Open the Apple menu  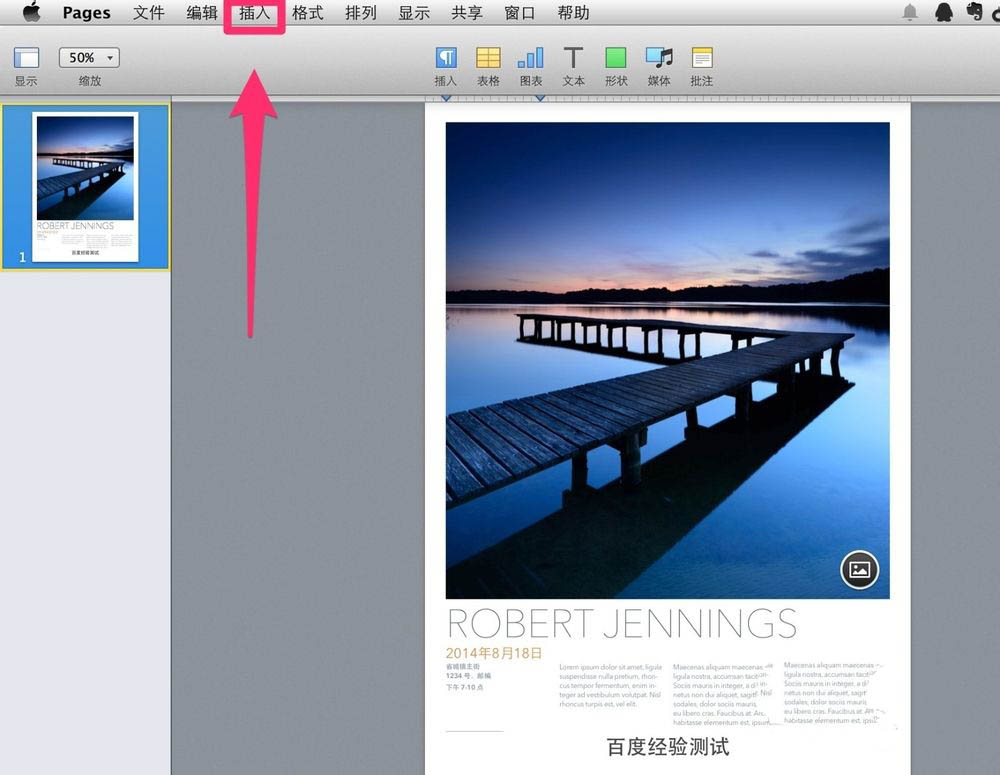(32, 13)
